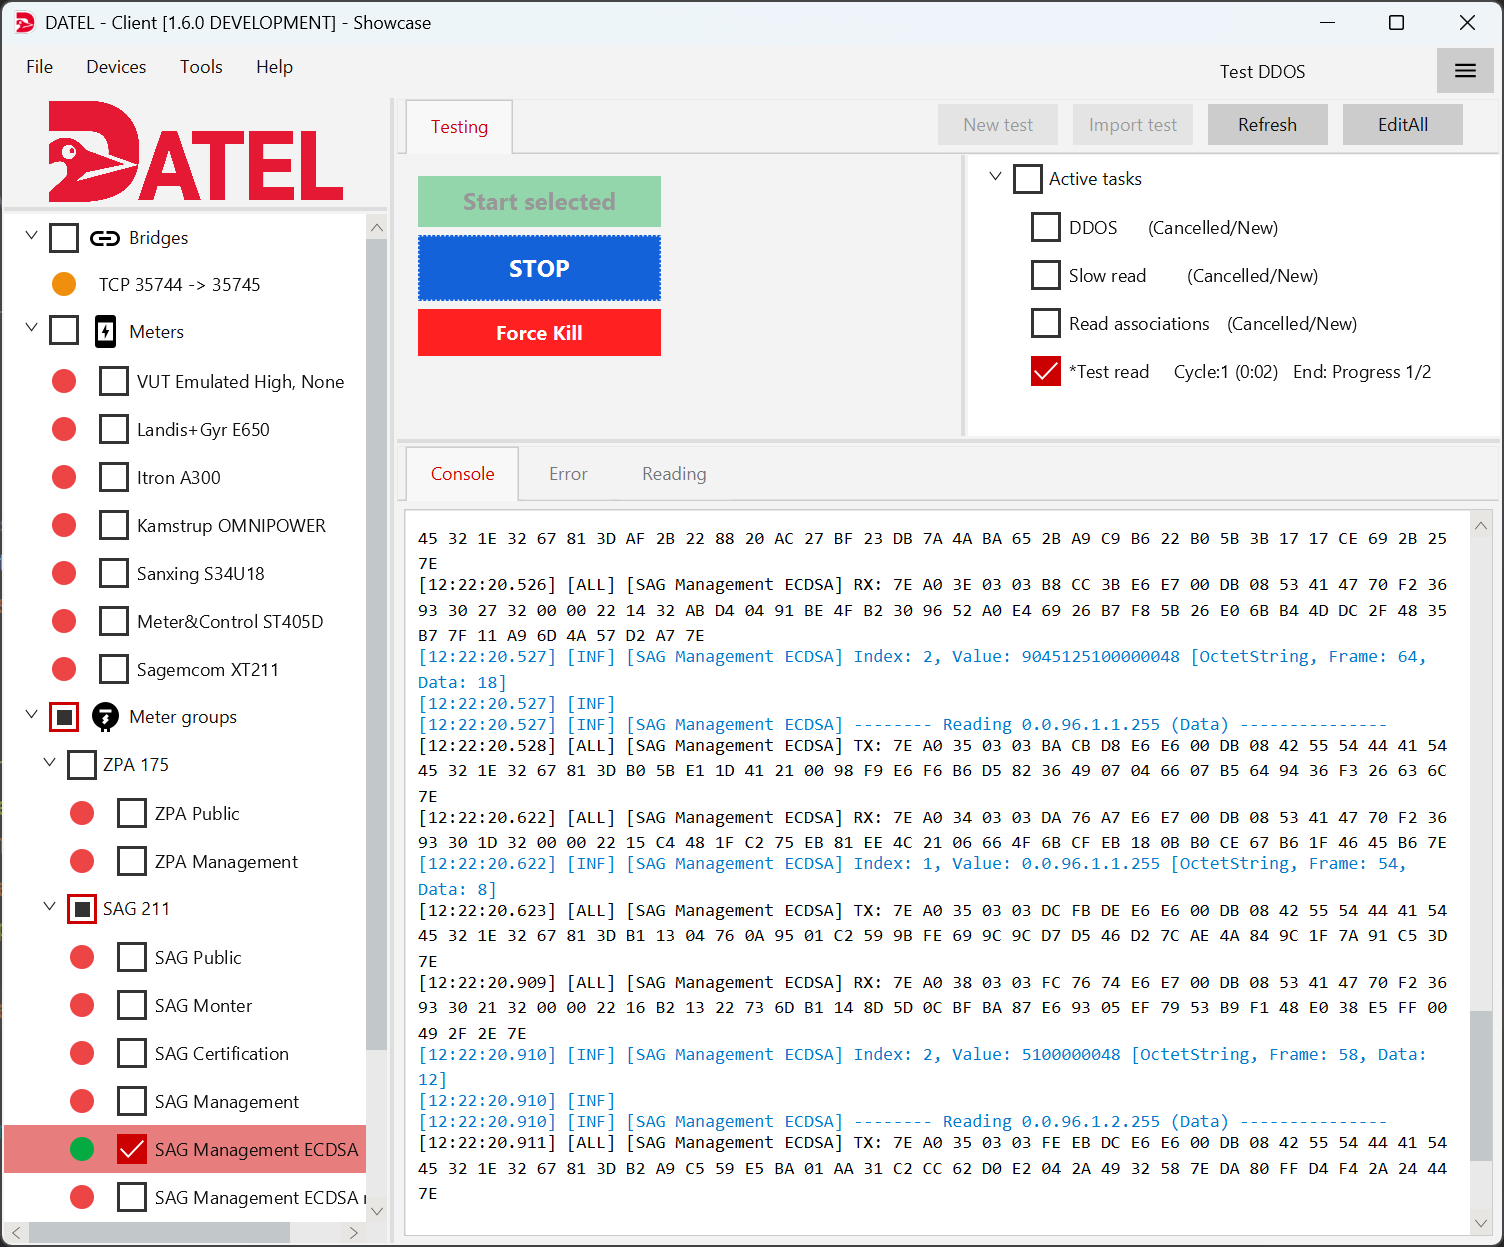Click red status dot beside SAG Monter
The width and height of the screenshot is (1504, 1247).
(82, 1005)
